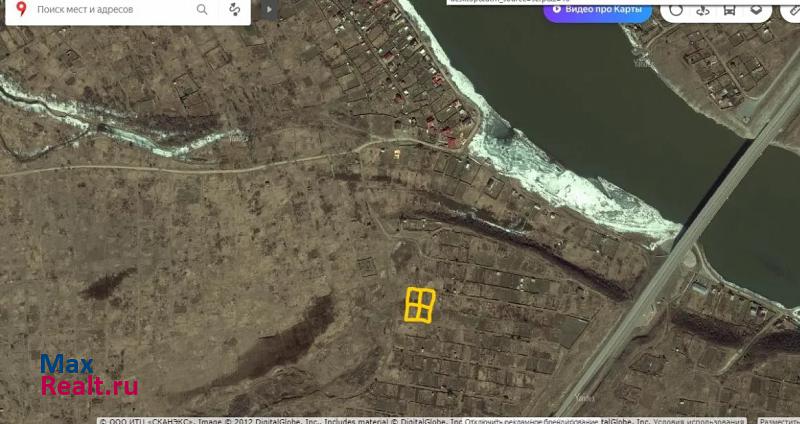Open the 'Видео про Карты' button
Viewport: 800px width, 424px height.
(597, 10)
